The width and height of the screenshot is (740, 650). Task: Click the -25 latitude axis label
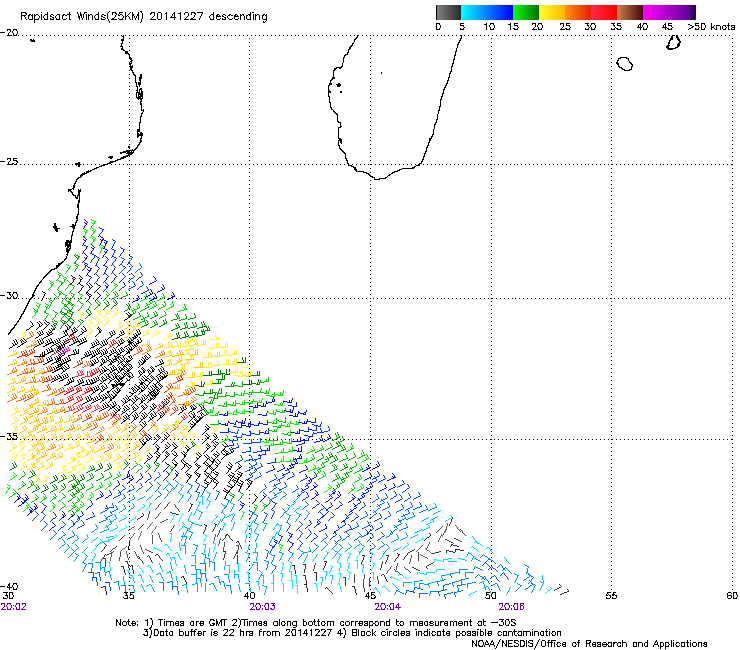[x=9, y=162]
